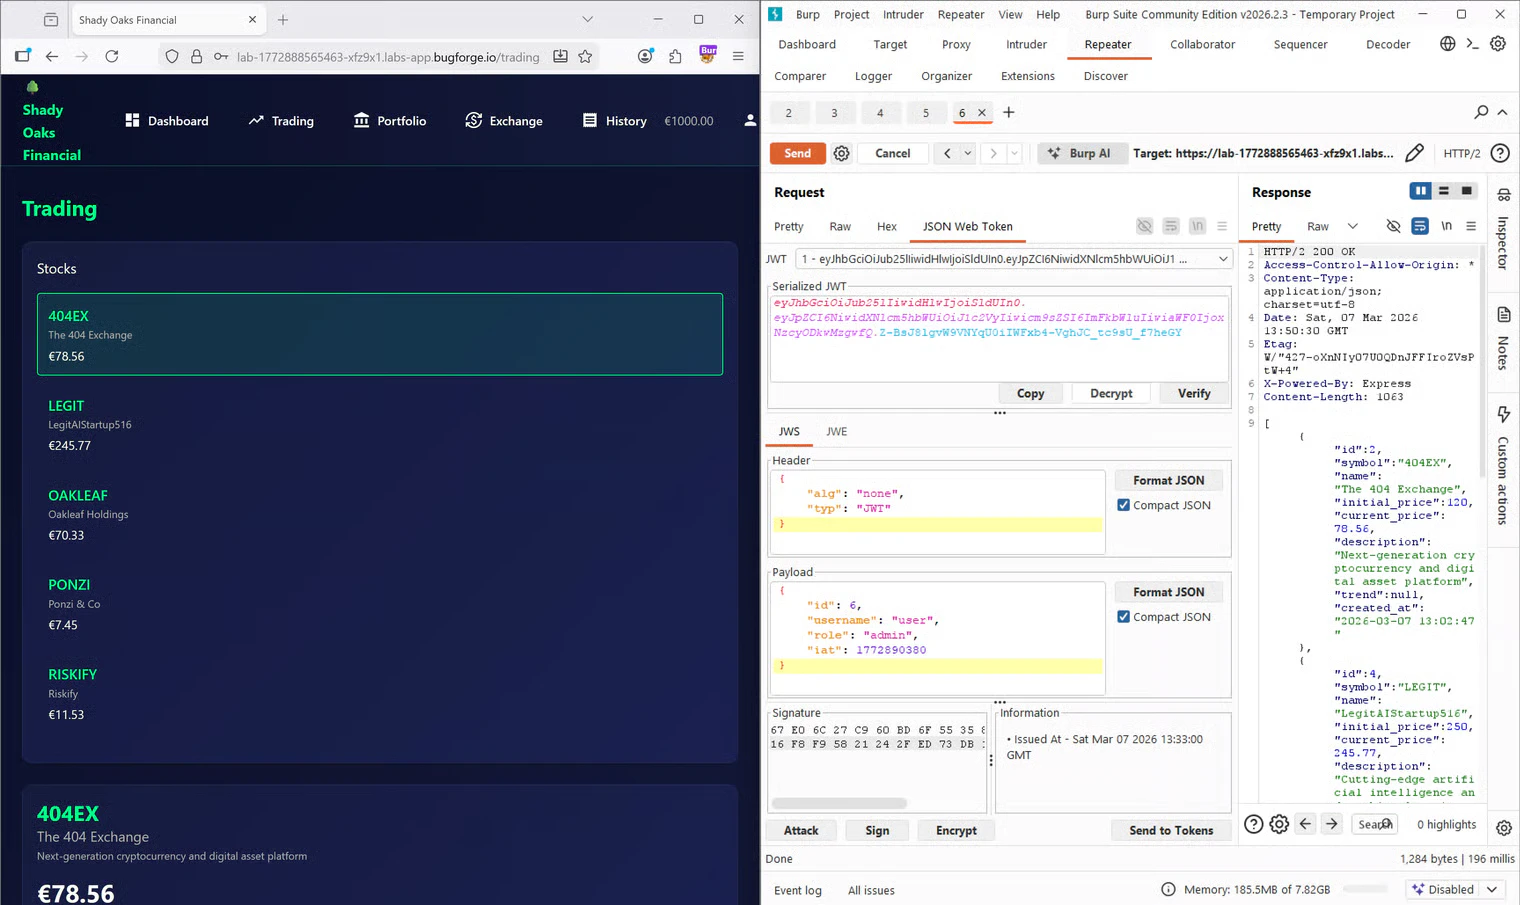The width and height of the screenshot is (1520, 905).
Task: Switch to combined tabbed layout view
Action: coord(1467,191)
